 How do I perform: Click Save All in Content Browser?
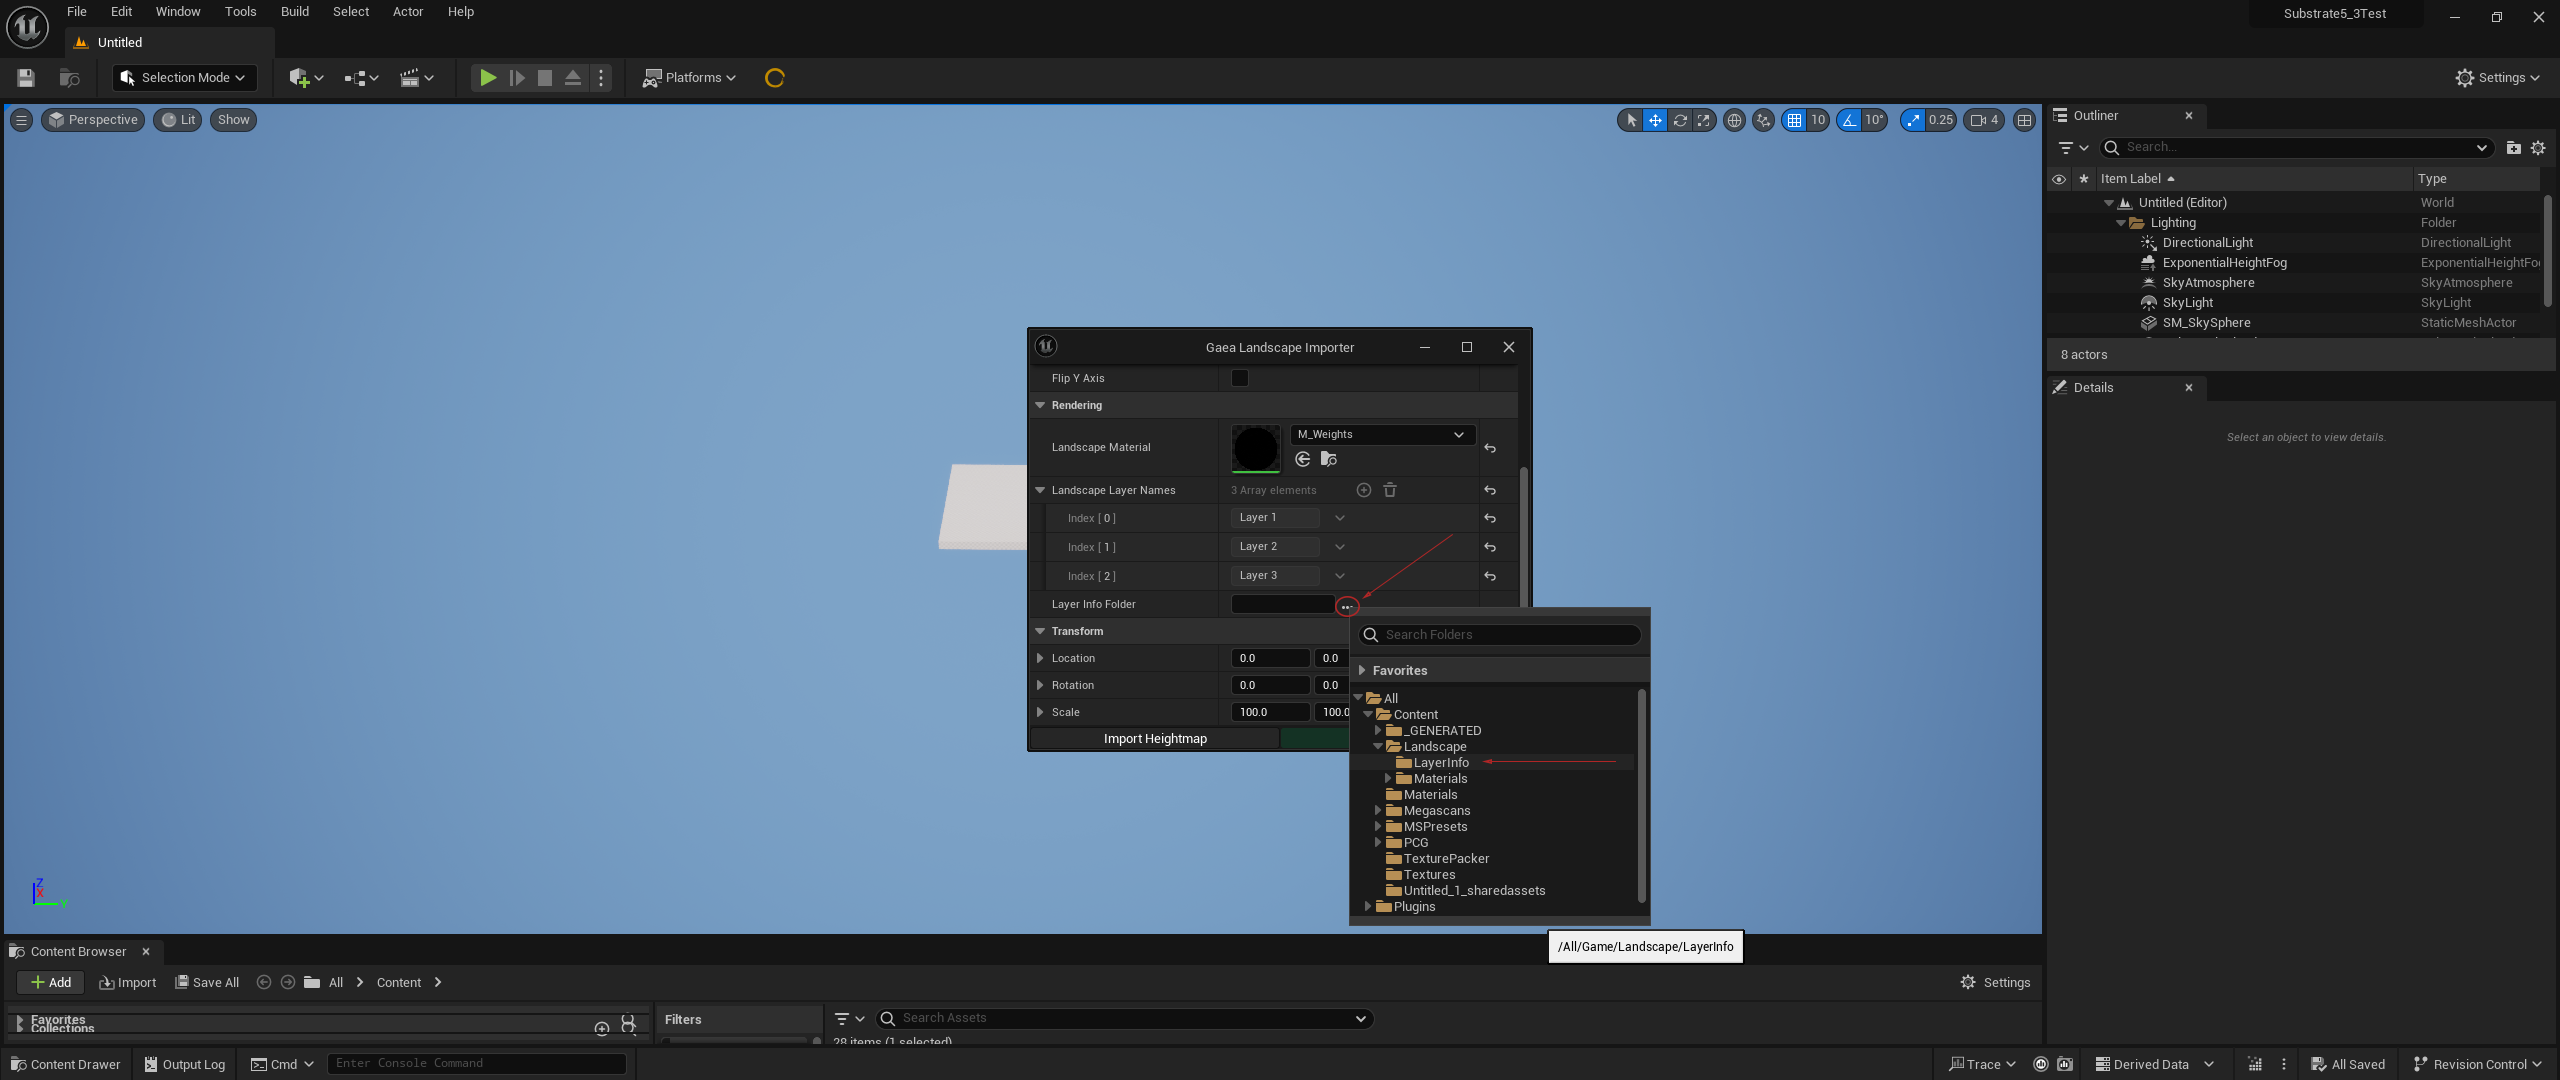(207, 983)
